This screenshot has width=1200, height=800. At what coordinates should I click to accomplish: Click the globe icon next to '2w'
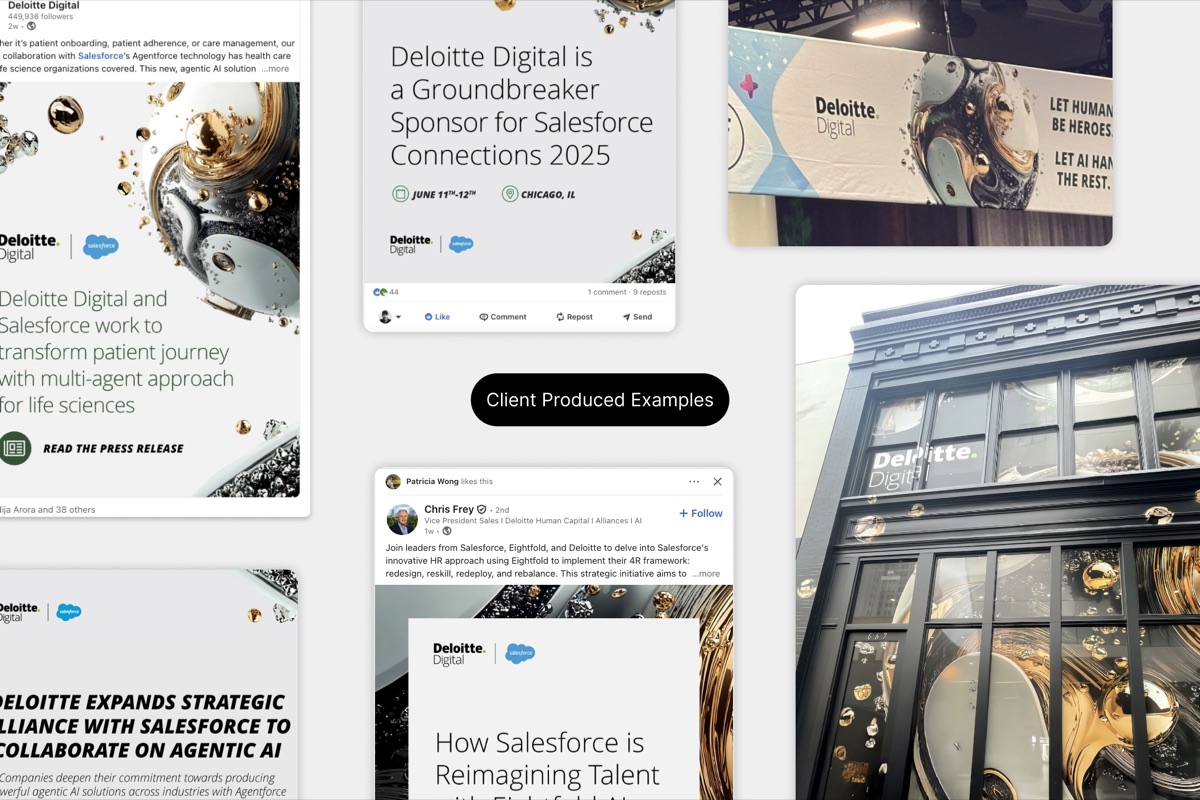[x=32, y=26]
